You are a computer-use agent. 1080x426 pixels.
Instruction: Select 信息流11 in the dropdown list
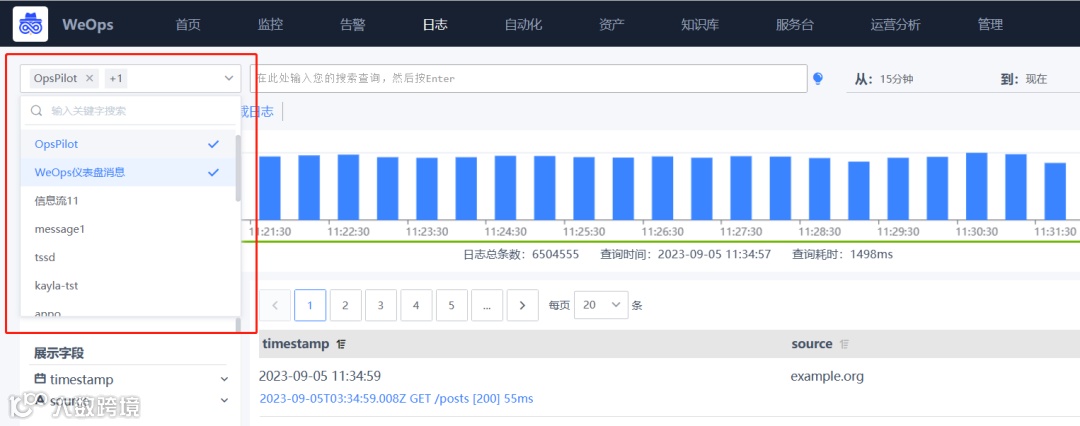click(130, 201)
